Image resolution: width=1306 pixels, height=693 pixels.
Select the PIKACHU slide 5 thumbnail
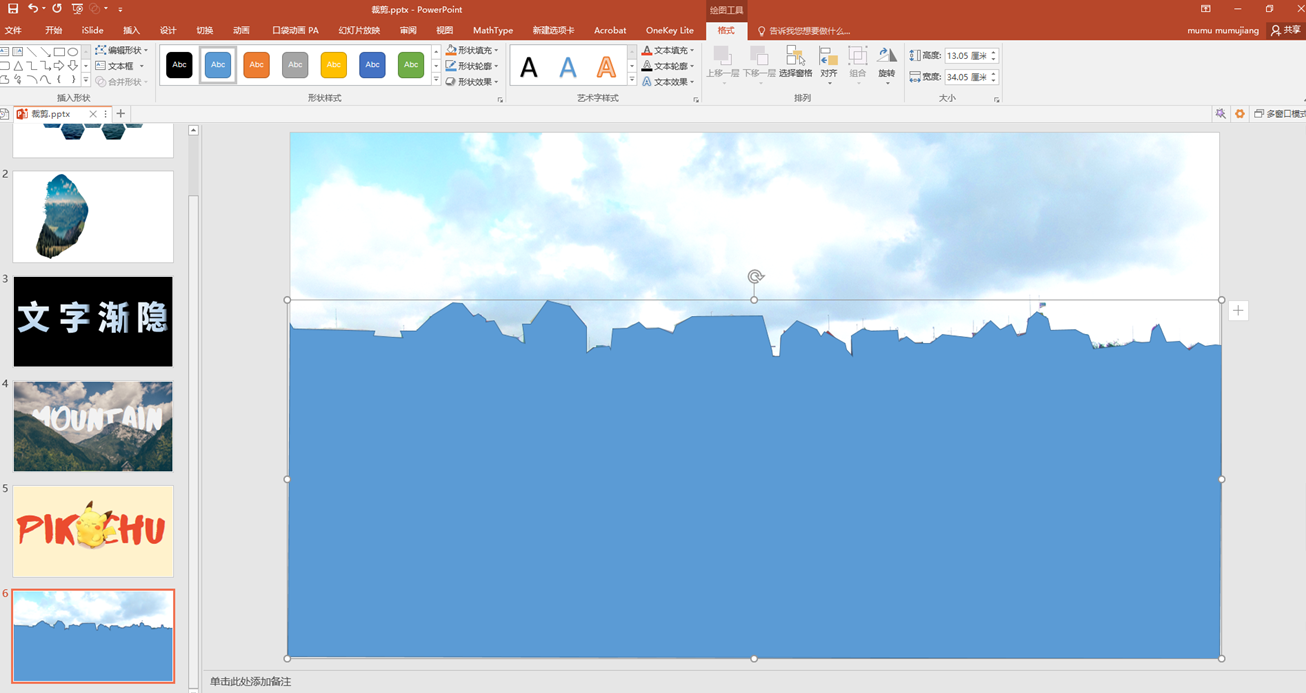coord(93,531)
